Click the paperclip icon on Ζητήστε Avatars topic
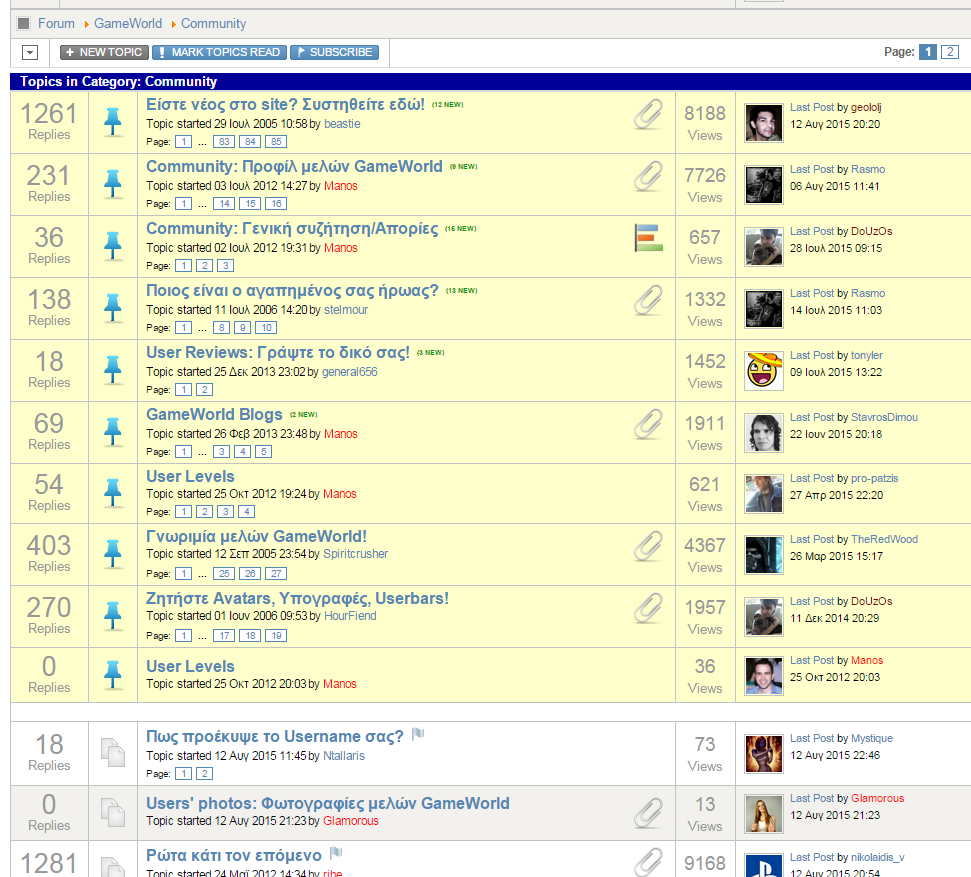 [648, 607]
